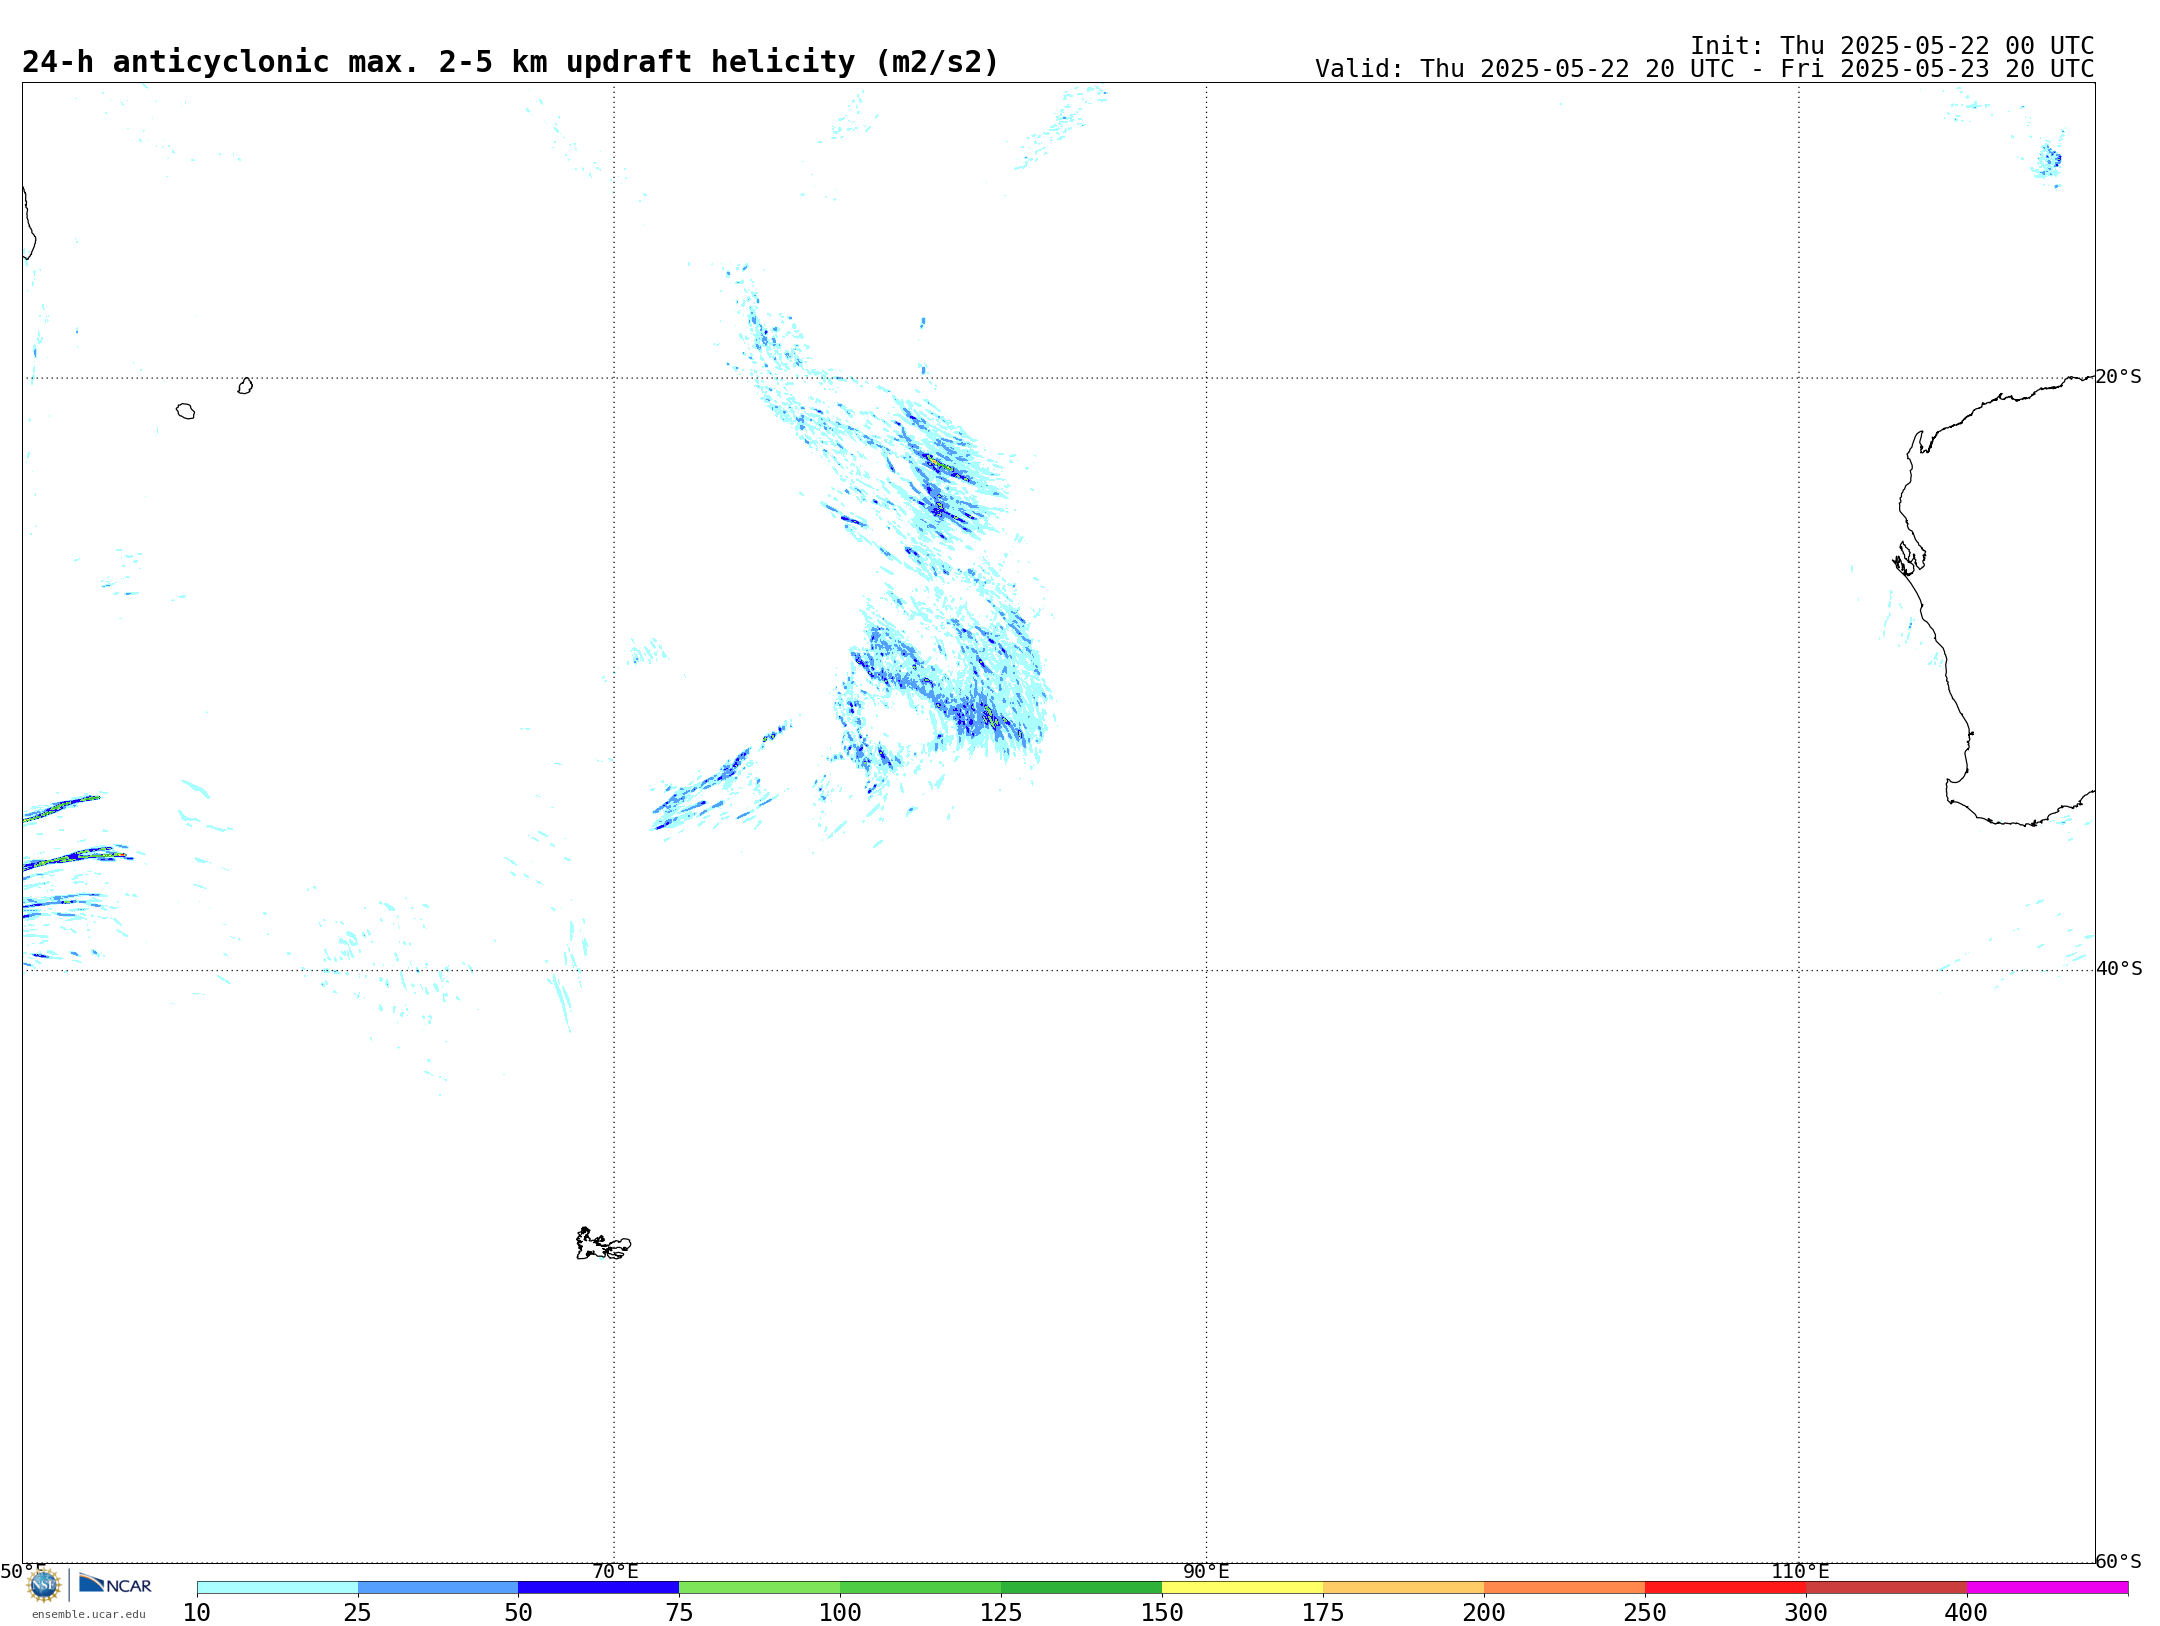The image size is (2160, 1626).
Task: Click the Valid time range text
Action: [x=1704, y=69]
